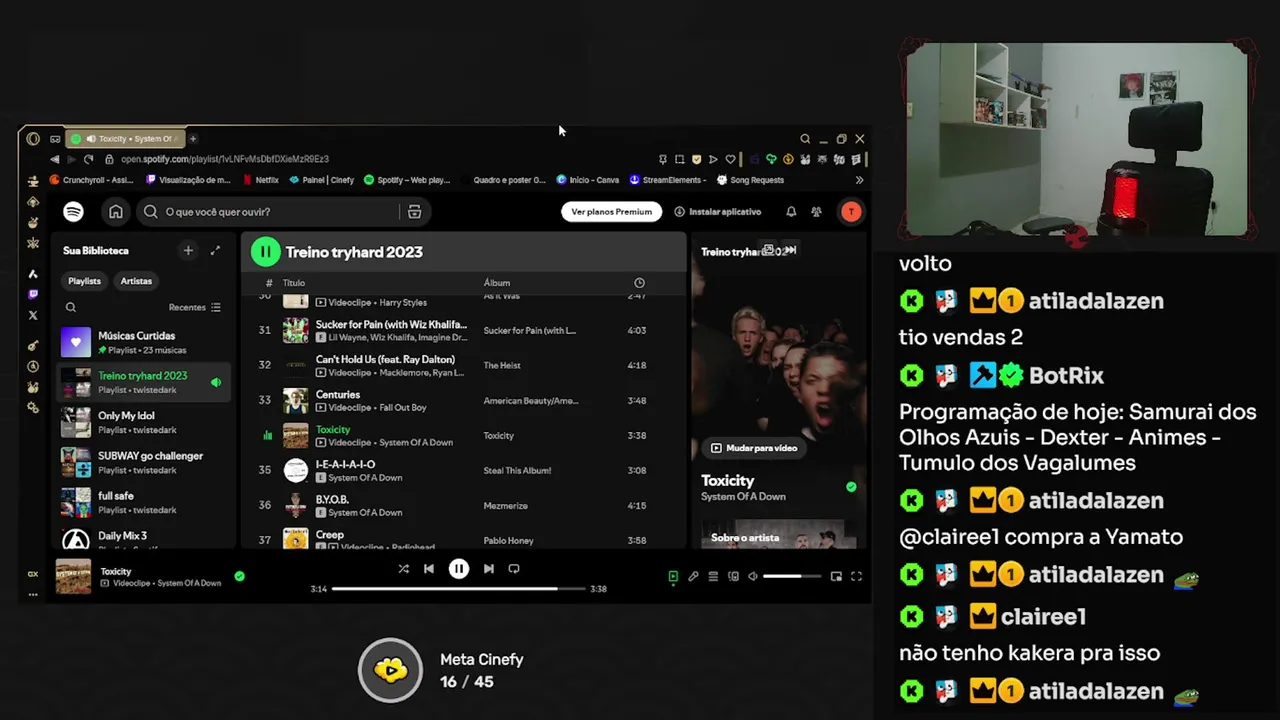Open Only My Idol playlist
Screen dimensions: 1280x720
145,422
